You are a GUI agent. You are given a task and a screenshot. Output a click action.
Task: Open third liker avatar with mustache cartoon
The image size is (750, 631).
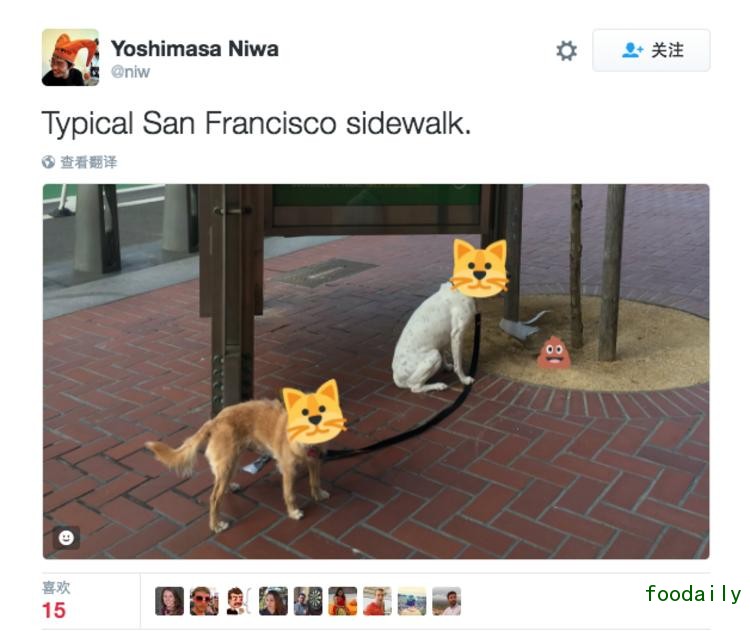pyautogui.click(x=239, y=601)
